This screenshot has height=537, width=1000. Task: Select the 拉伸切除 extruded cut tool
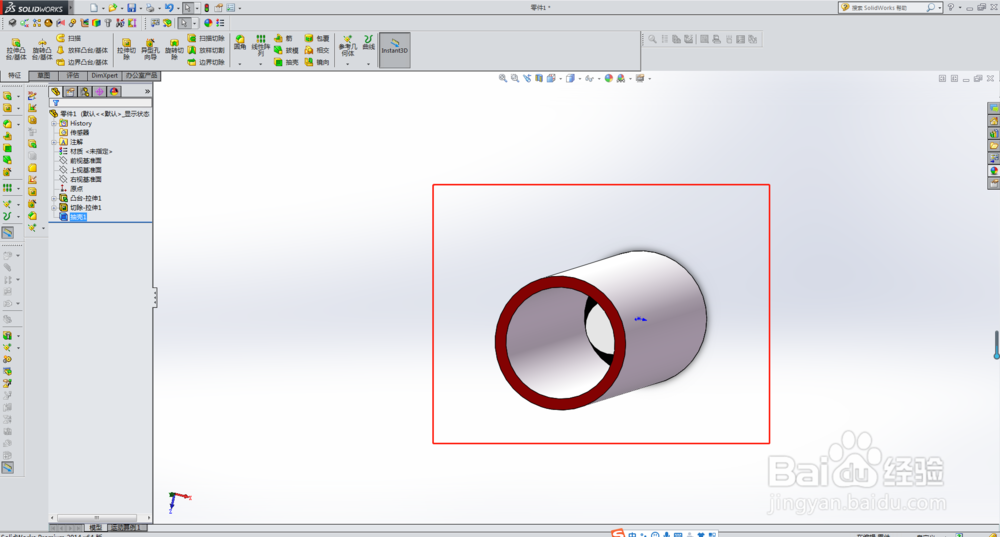pyautogui.click(x=126, y=49)
